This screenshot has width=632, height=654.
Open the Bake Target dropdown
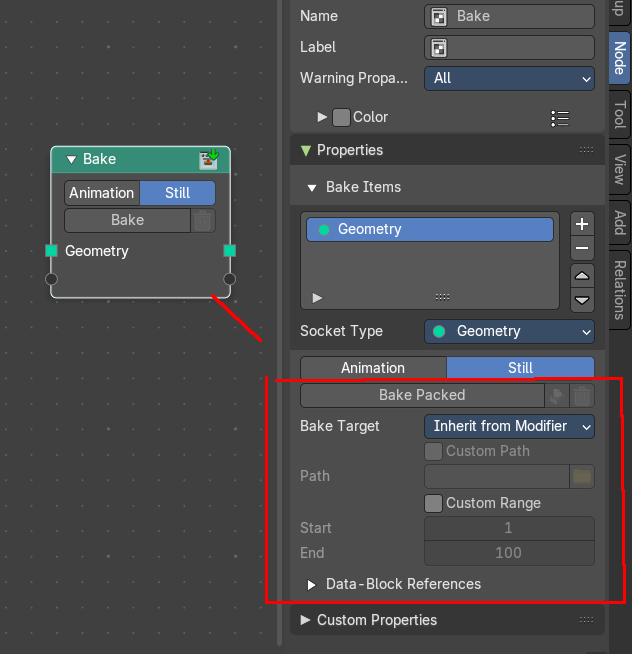(509, 426)
